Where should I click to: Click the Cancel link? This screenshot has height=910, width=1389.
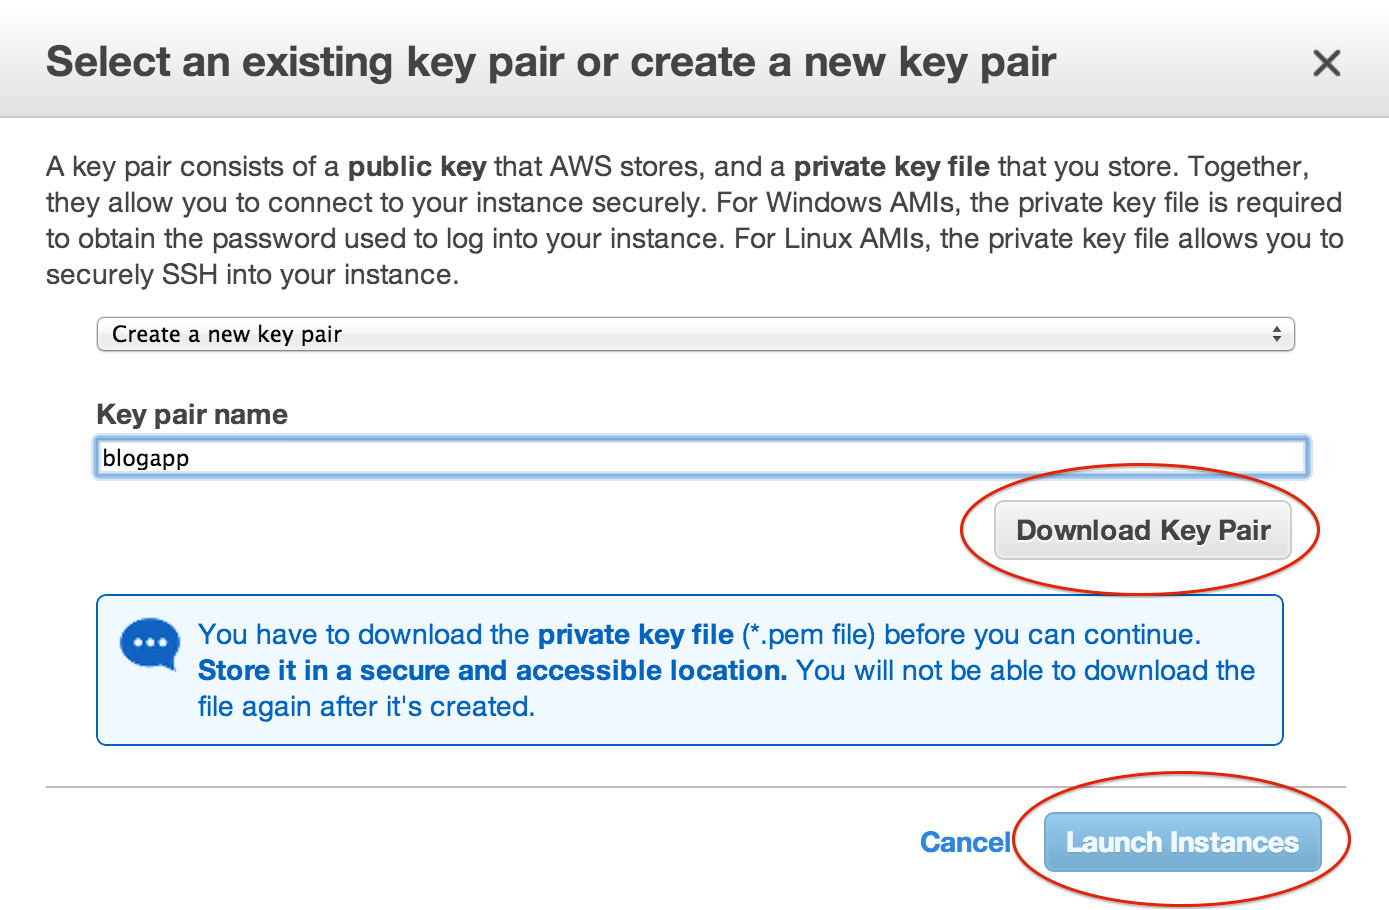coord(965,842)
